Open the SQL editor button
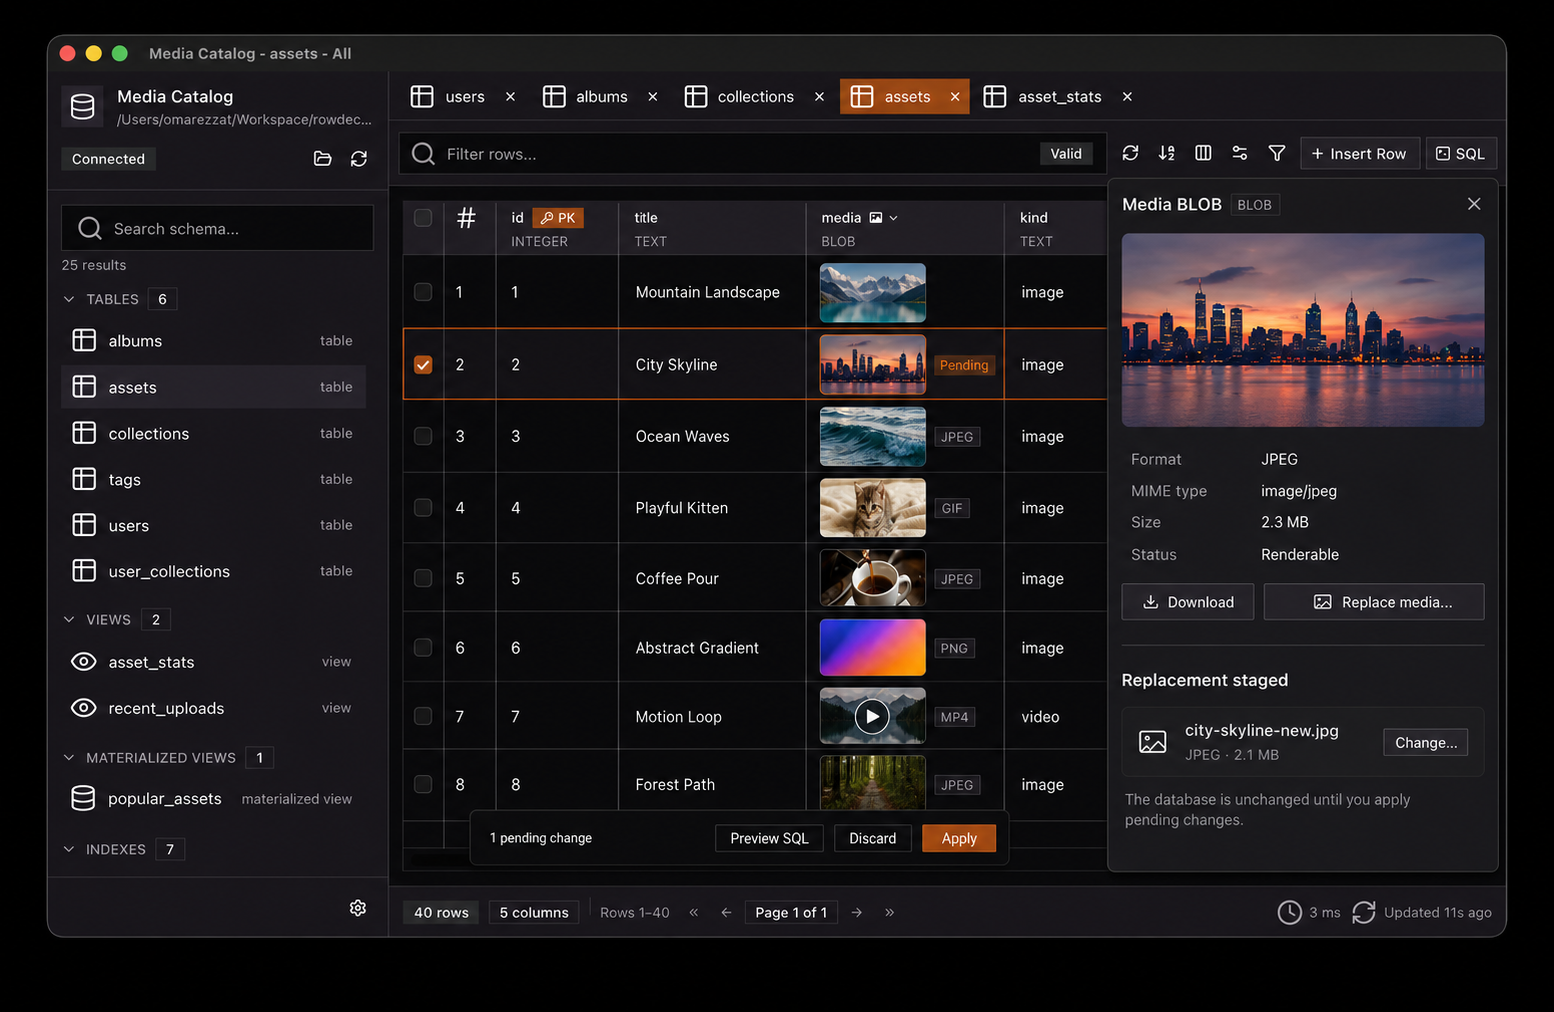This screenshot has height=1012, width=1554. pos(1461,153)
